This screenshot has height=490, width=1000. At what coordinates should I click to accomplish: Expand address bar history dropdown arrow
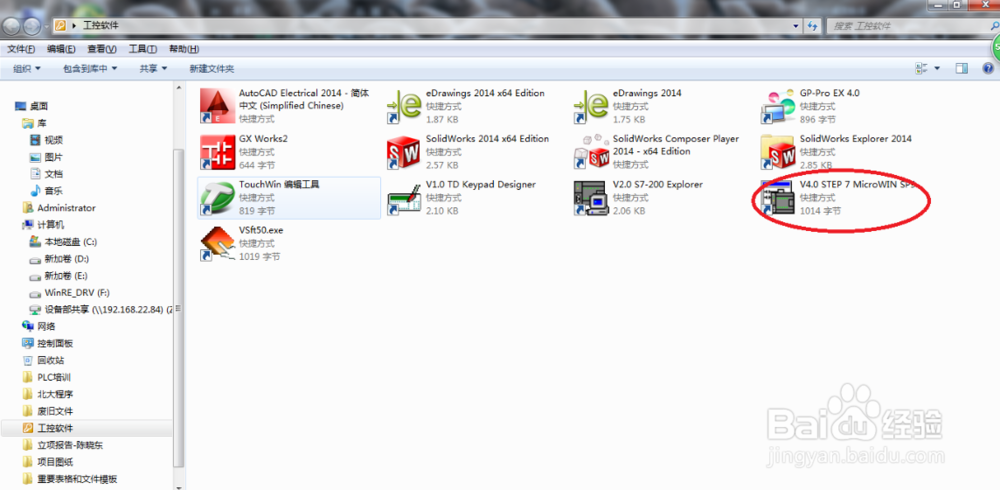click(796, 26)
